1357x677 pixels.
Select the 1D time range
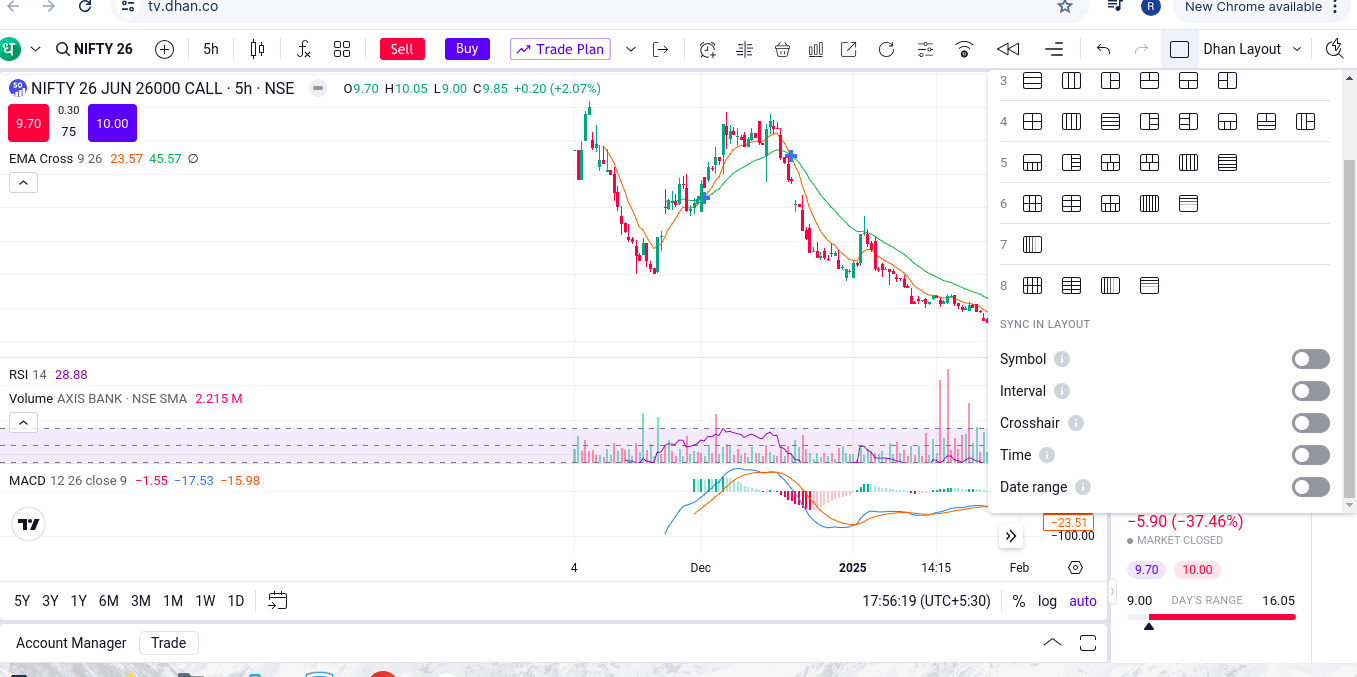click(236, 601)
